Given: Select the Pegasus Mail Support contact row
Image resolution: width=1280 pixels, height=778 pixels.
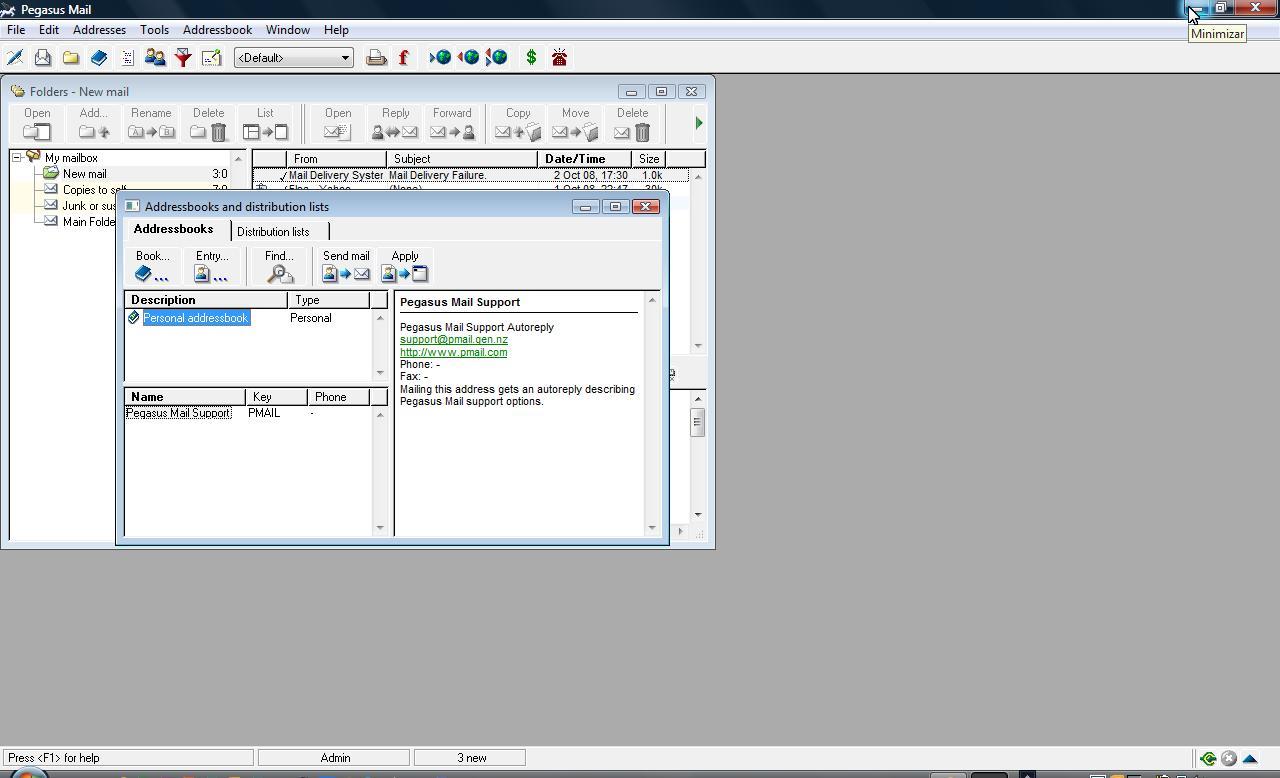Looking at the screenshot, I should tap(178, 412).
